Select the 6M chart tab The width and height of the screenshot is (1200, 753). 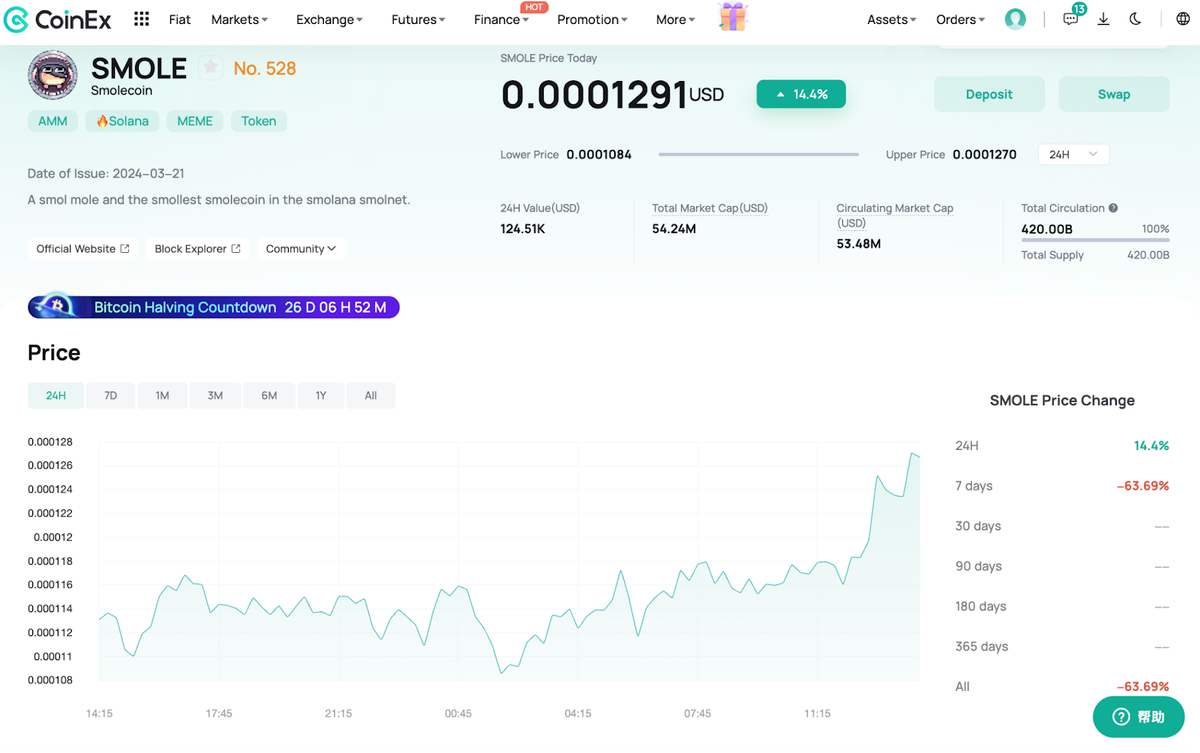269,396
